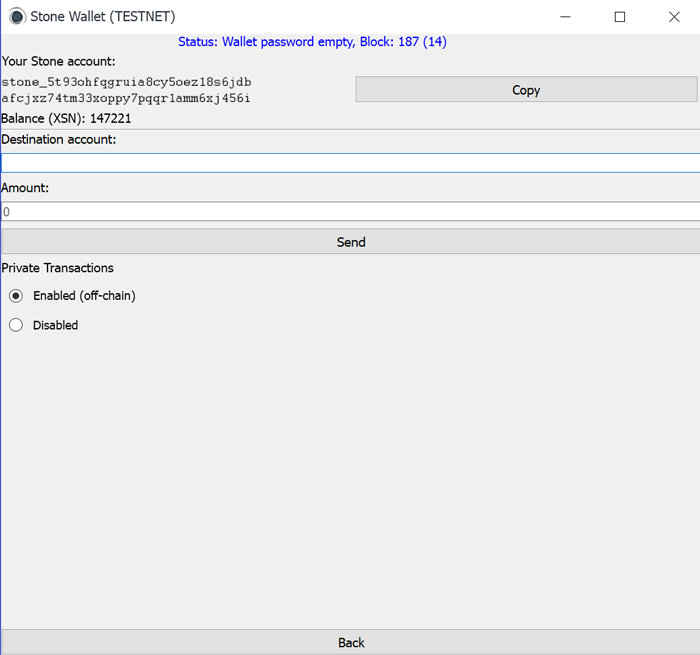Click the Destination account input field
The height and width of the screenshot is (655, 700).
[350, 163]
